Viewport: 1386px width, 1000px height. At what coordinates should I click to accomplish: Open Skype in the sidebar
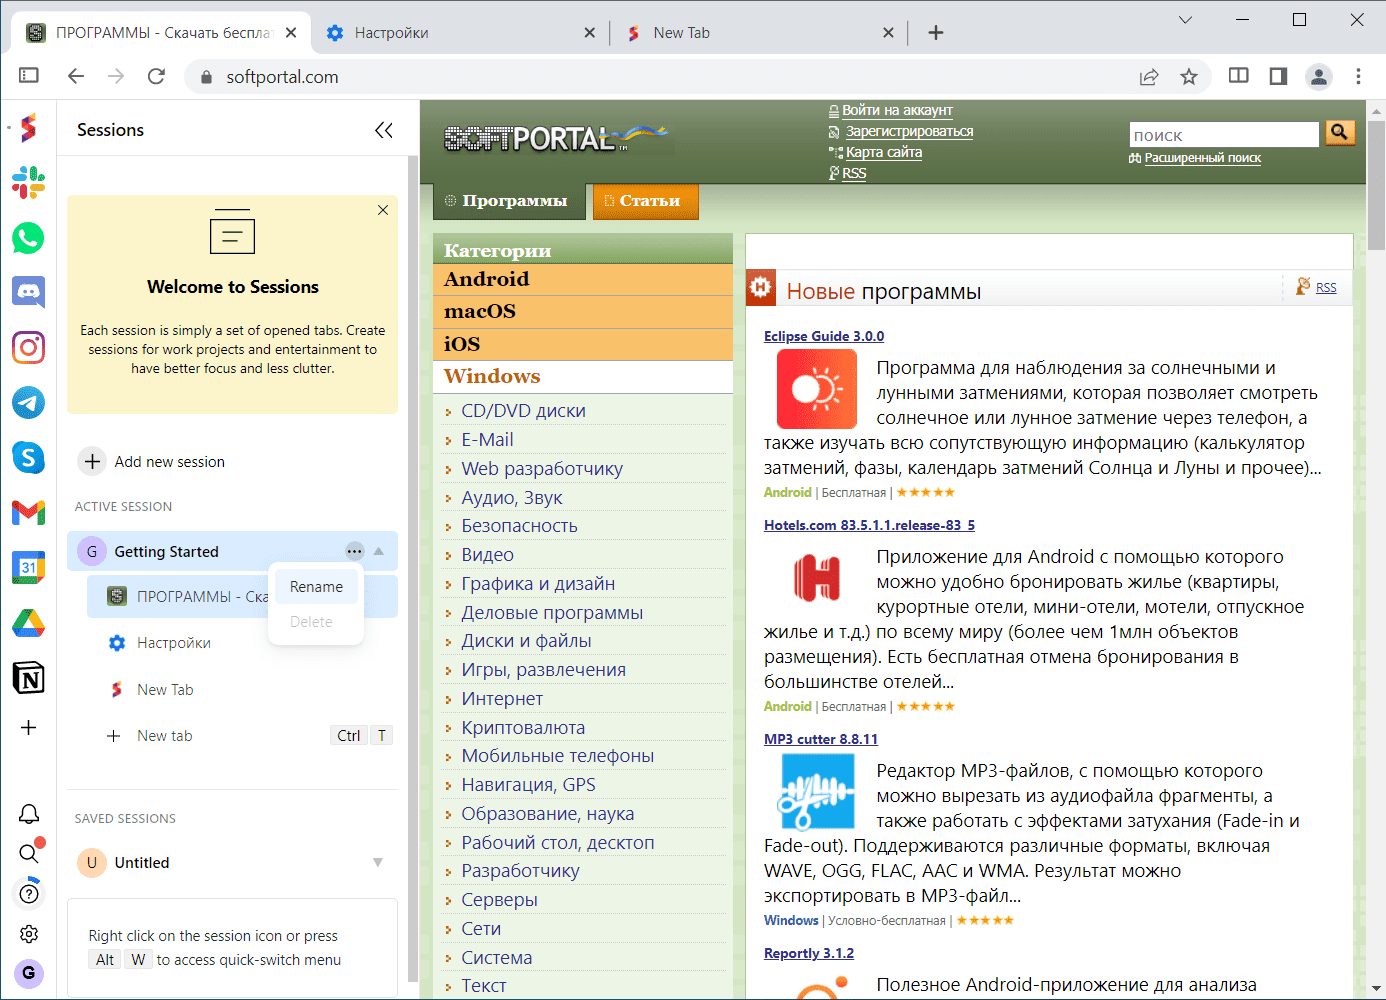(28, 457)
